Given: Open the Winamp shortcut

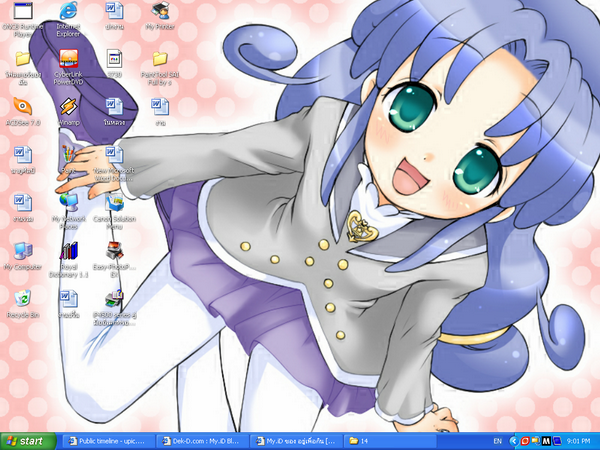Looking at the screenshot, I should [x=68, y=106].
